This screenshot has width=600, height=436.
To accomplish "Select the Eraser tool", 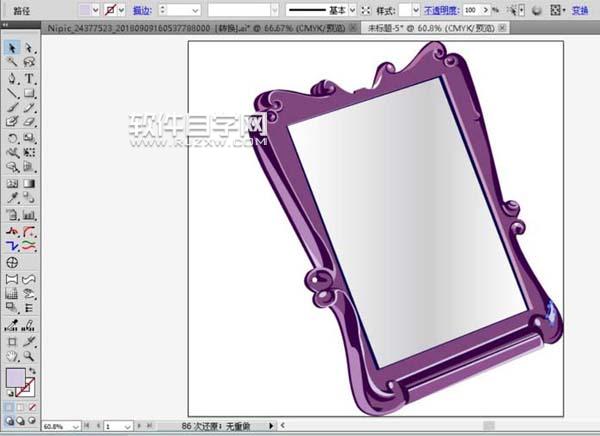I will [29, 121].
